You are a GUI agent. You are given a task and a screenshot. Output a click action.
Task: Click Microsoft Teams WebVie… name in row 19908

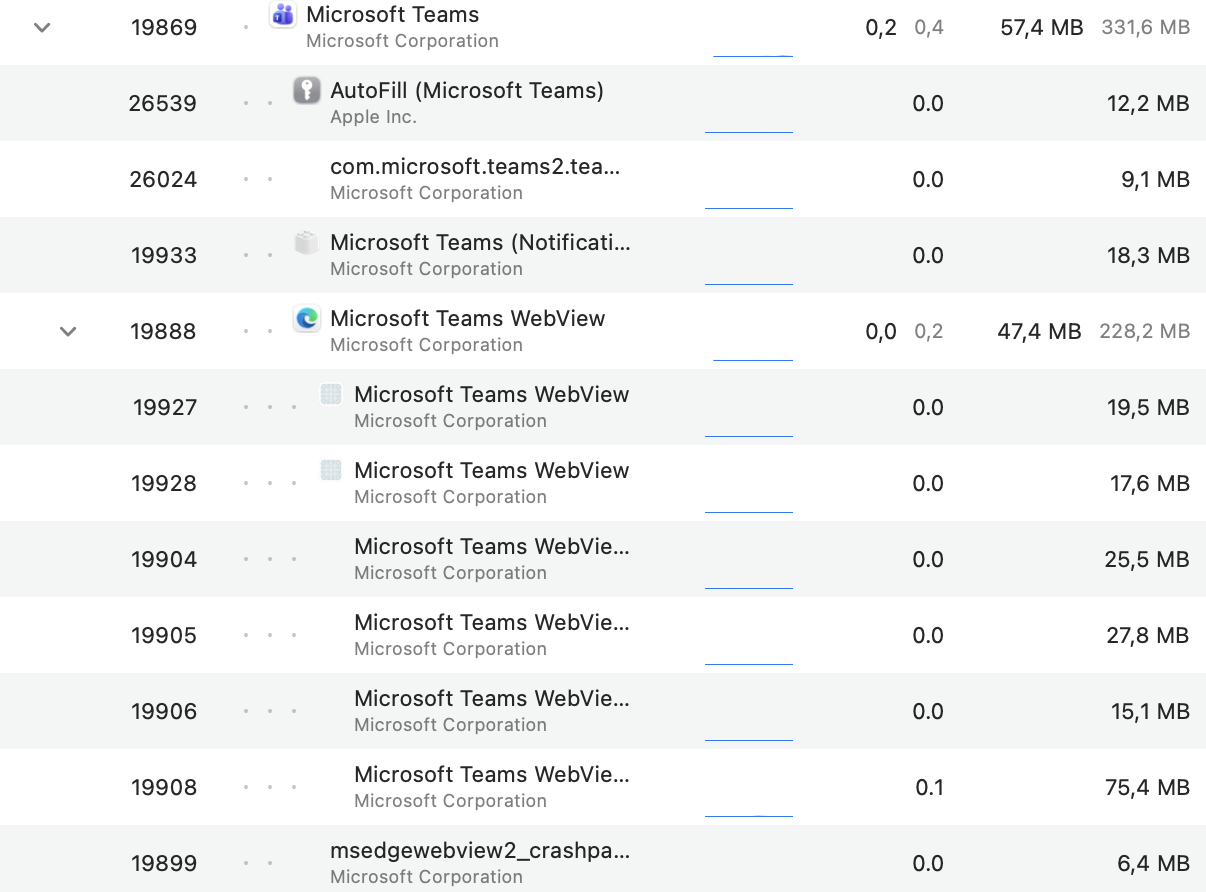tap(492, 774)
